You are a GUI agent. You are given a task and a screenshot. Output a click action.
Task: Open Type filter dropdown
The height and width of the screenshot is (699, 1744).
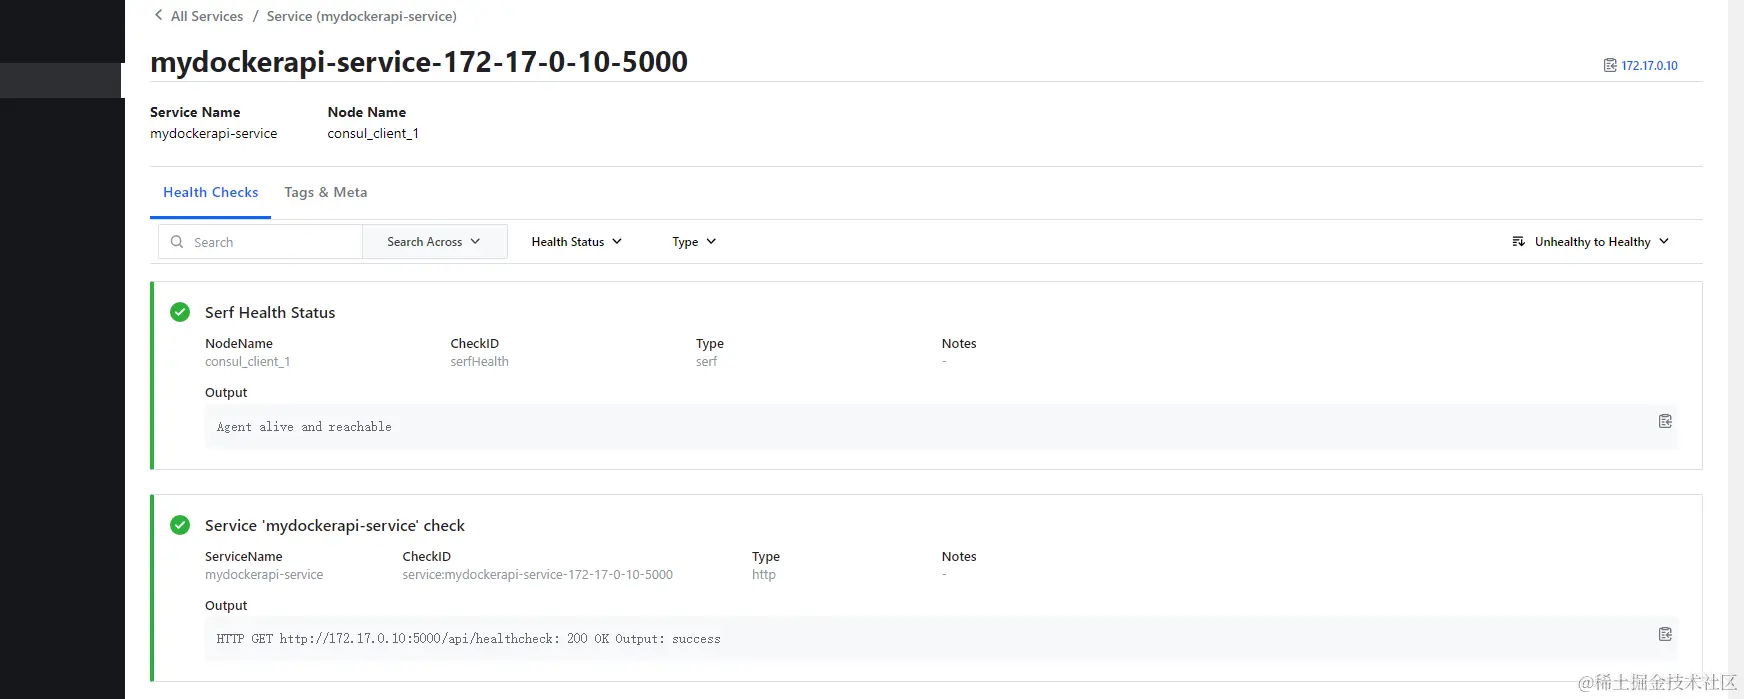coord(694,242)
